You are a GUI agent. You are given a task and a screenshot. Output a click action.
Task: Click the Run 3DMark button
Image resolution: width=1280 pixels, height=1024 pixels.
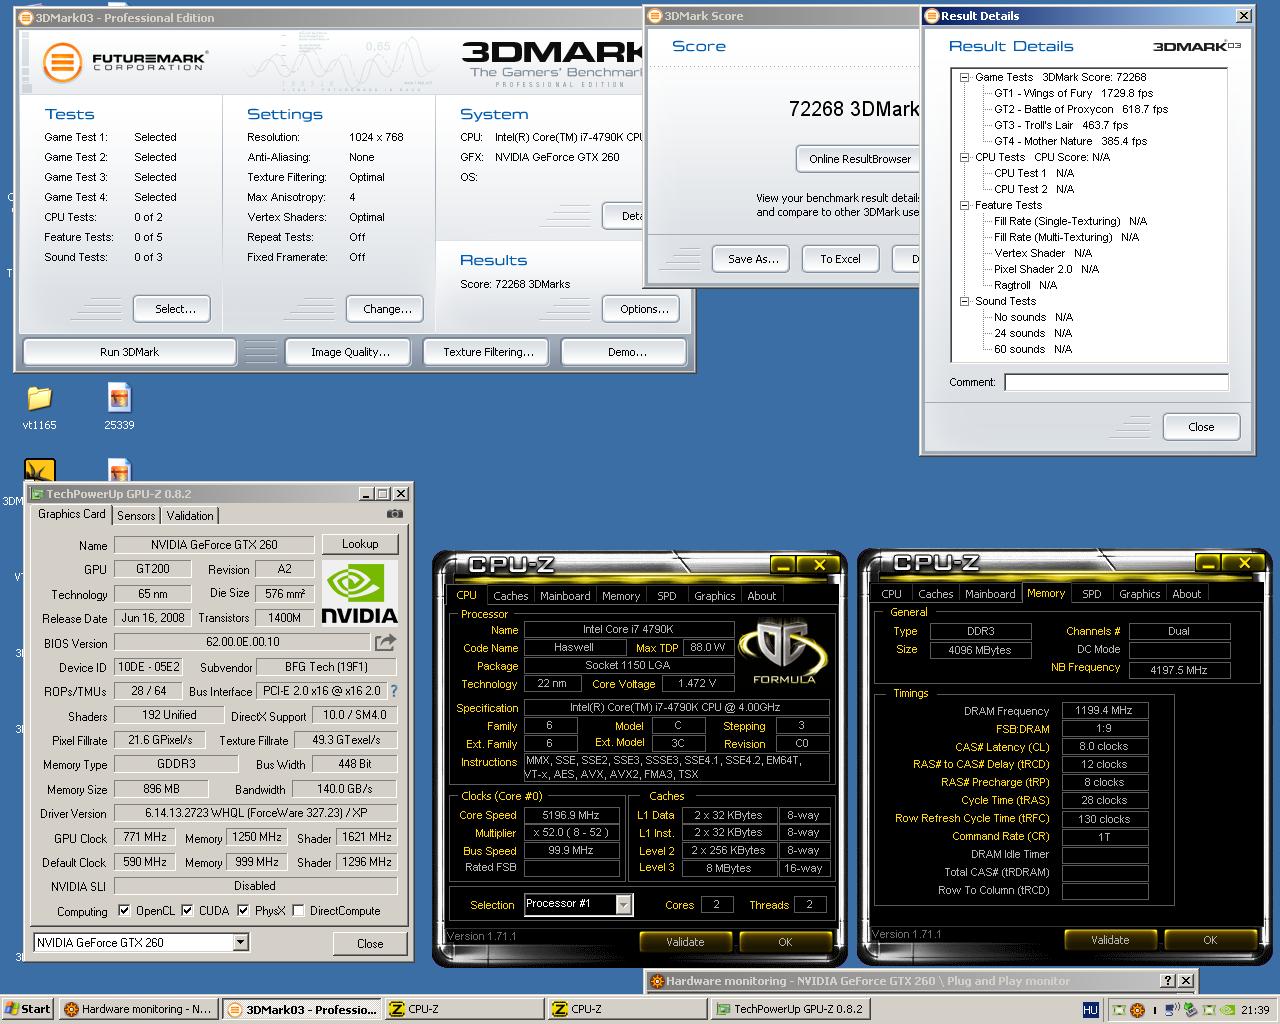(130, 352)
